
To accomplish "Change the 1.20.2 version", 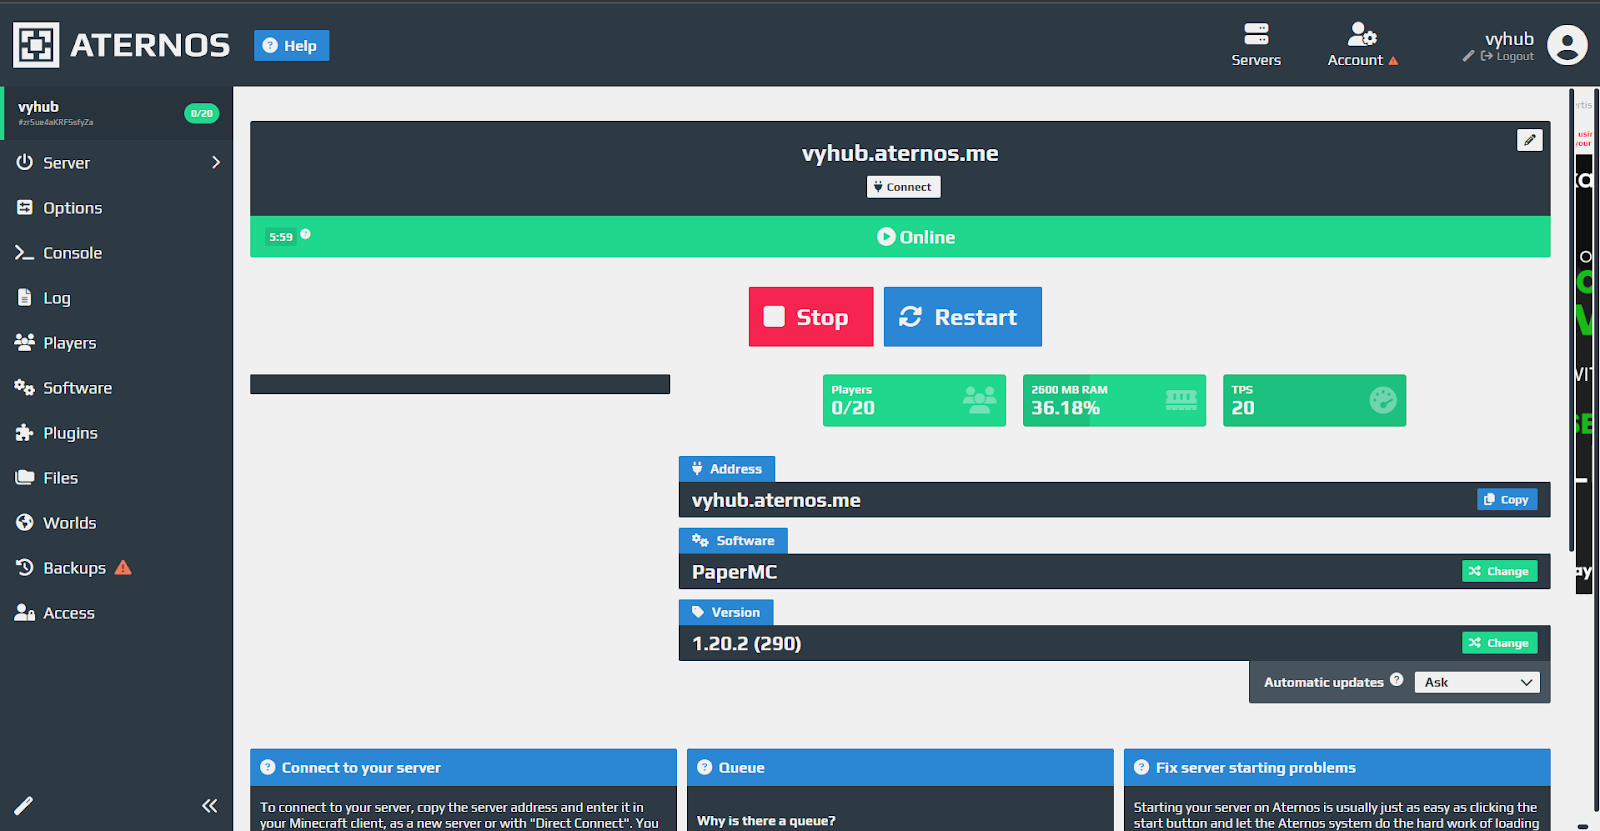I will click(1499, 642).
